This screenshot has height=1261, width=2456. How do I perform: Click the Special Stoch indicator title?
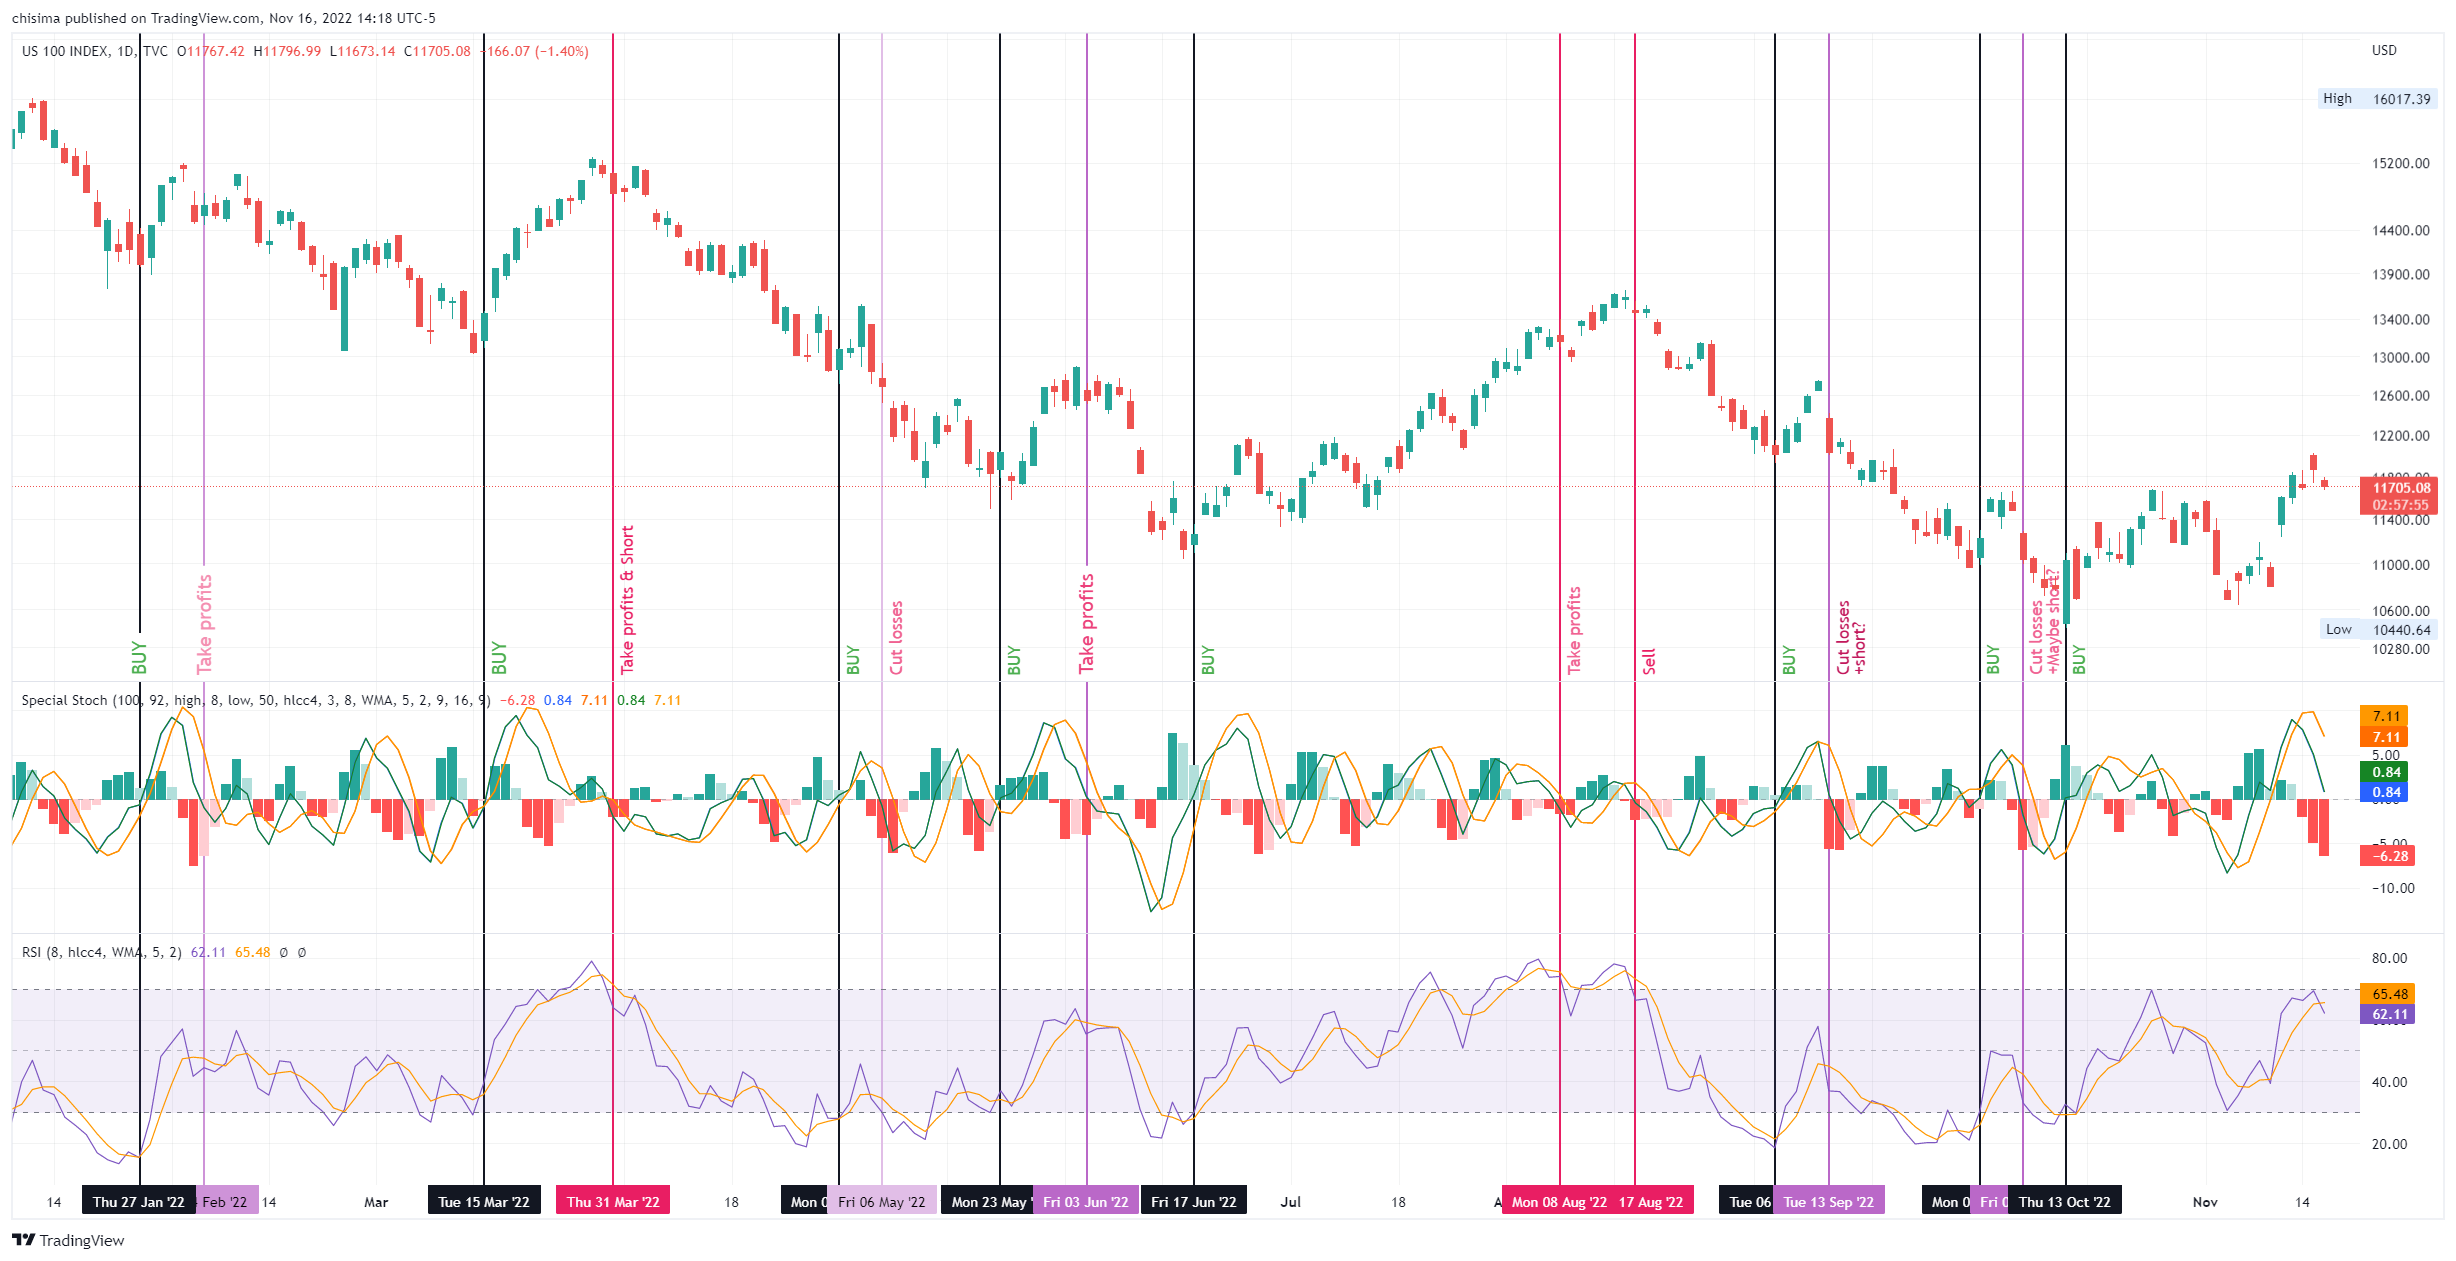[x=64, y=700]
